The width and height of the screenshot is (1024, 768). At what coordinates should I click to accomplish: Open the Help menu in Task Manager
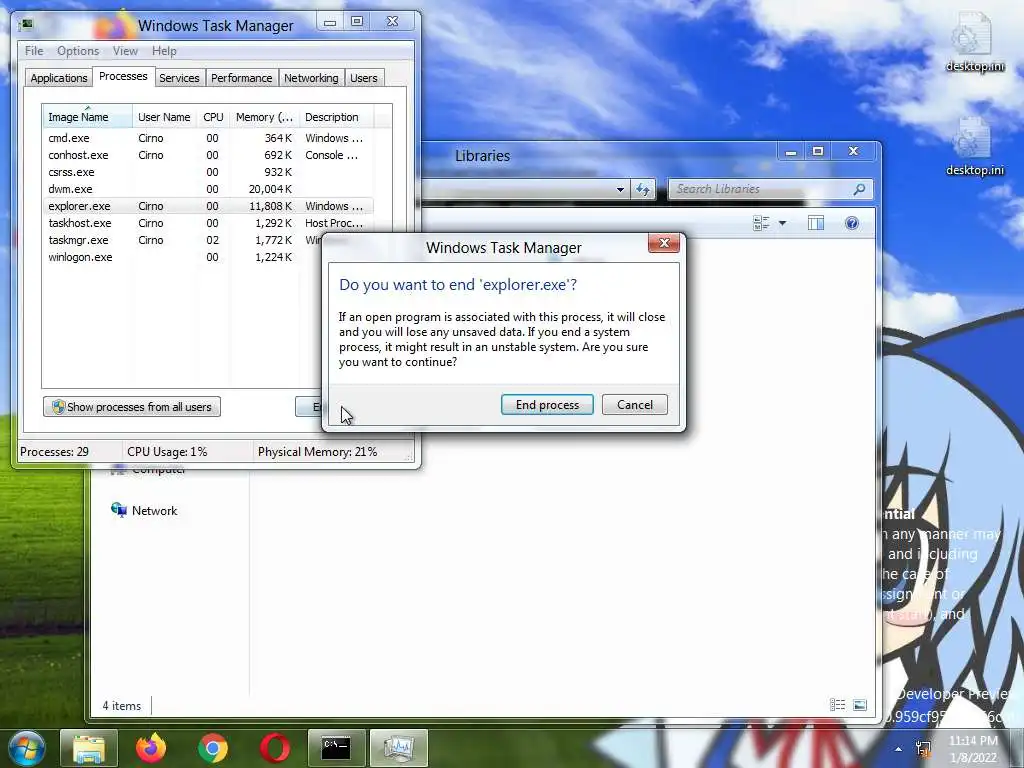tap(164, 51)
